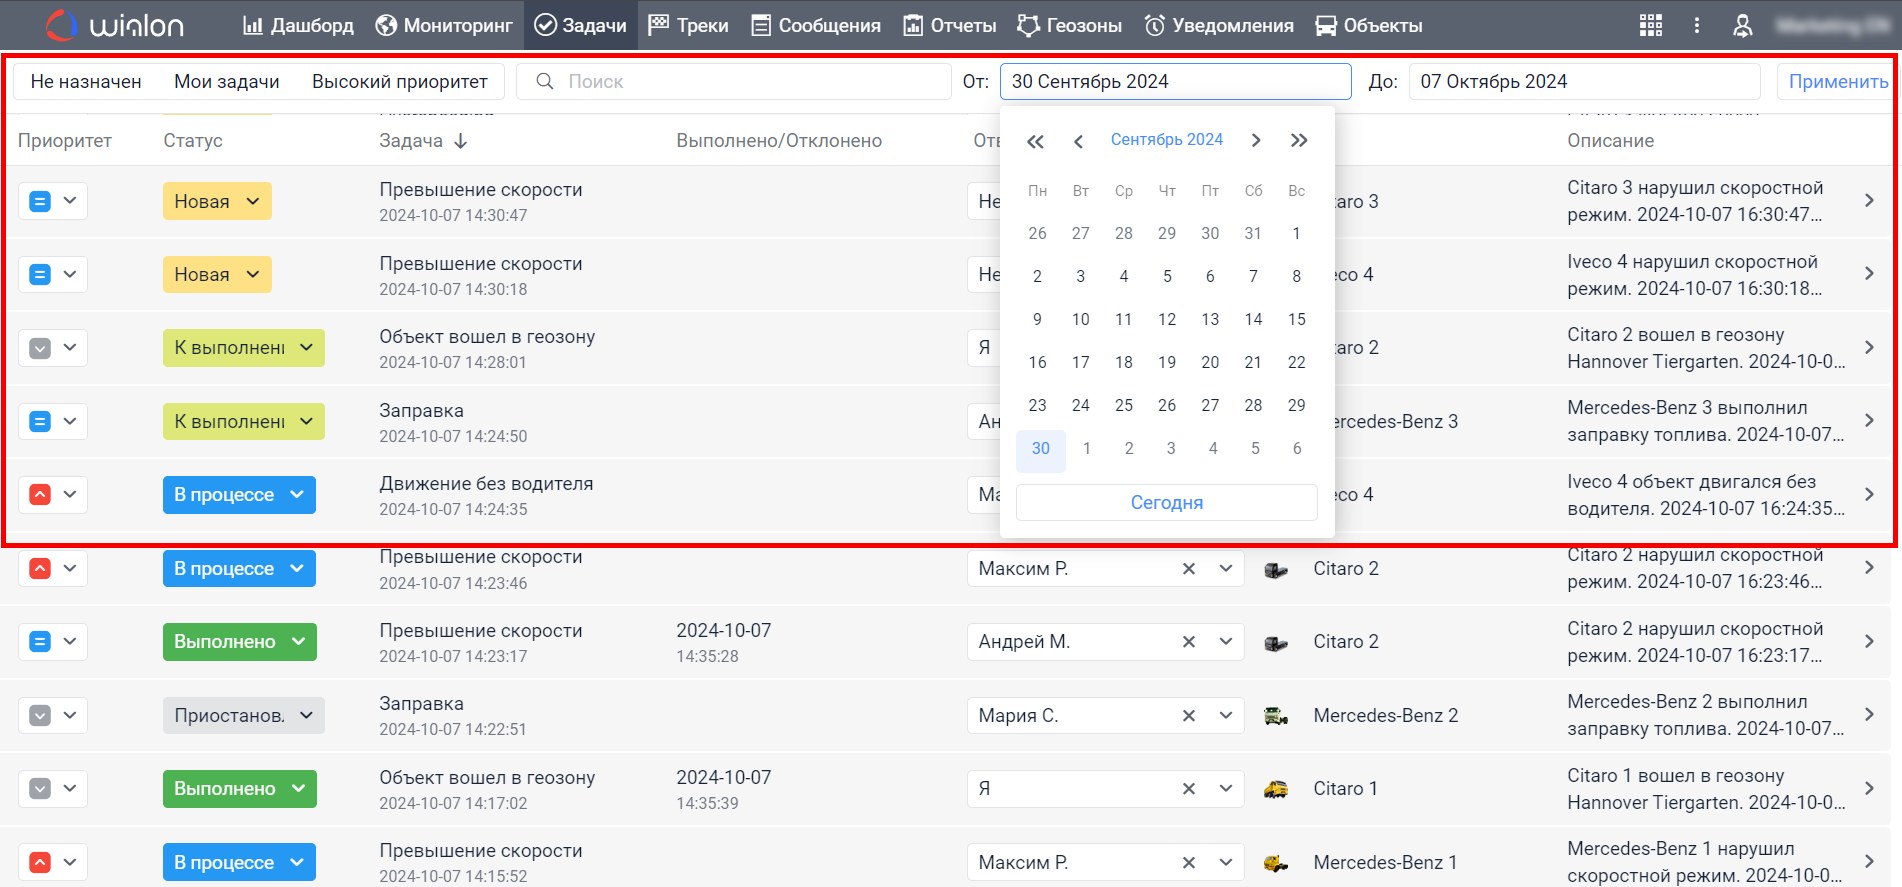Open Сообщения tab
1902x887 pixels.
(816, 25)
